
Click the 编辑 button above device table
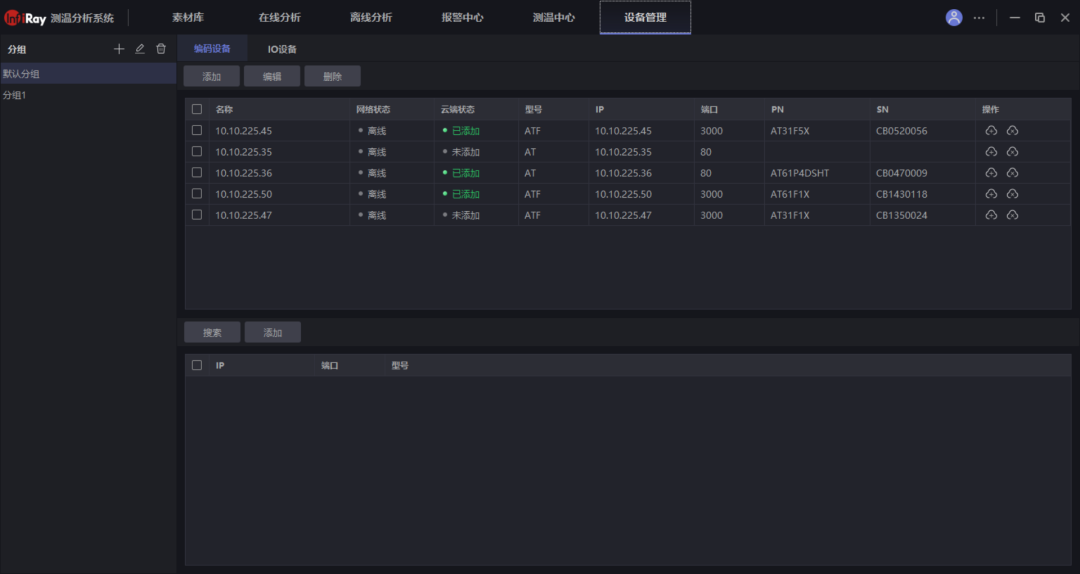click(272, 76)
